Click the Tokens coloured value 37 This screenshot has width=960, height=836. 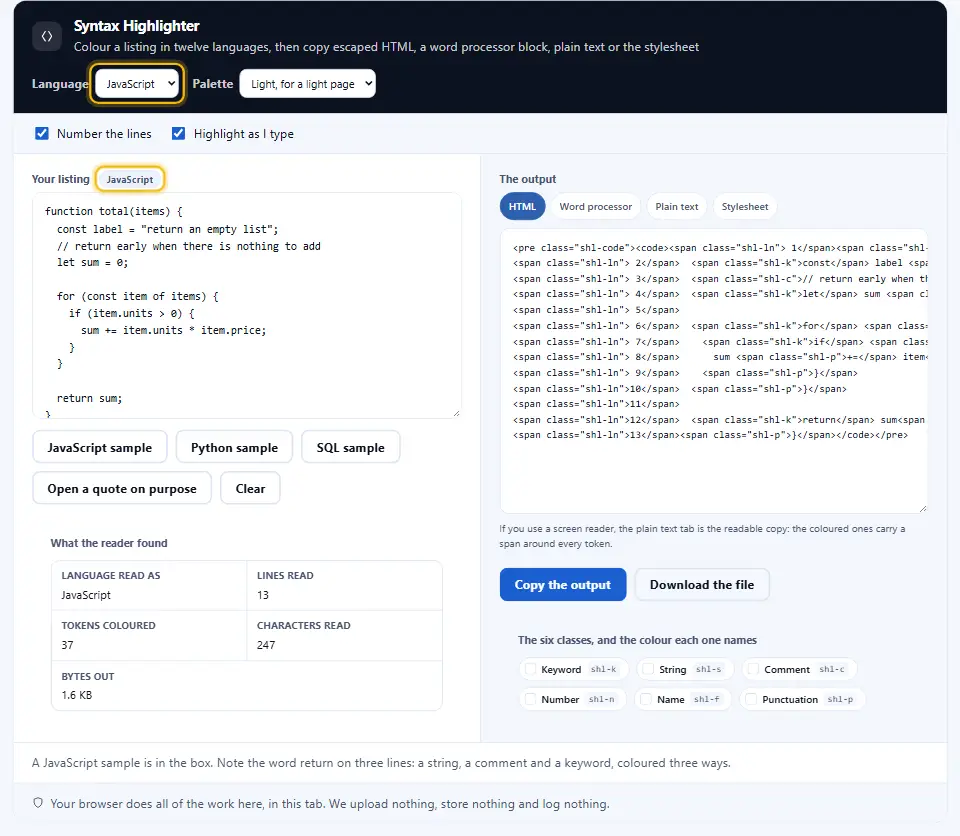(x=67, y=645)
